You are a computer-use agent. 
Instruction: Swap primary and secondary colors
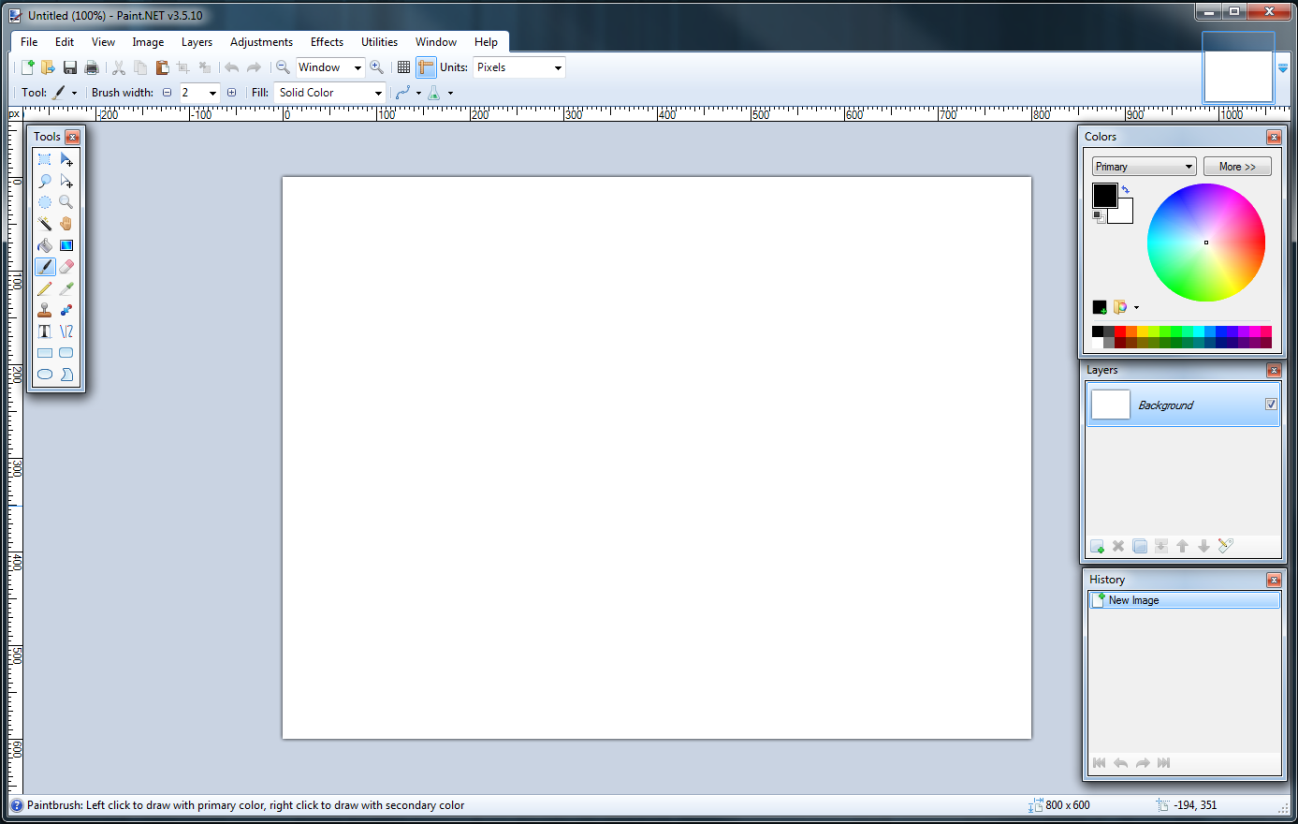[x=1125, y=189]
